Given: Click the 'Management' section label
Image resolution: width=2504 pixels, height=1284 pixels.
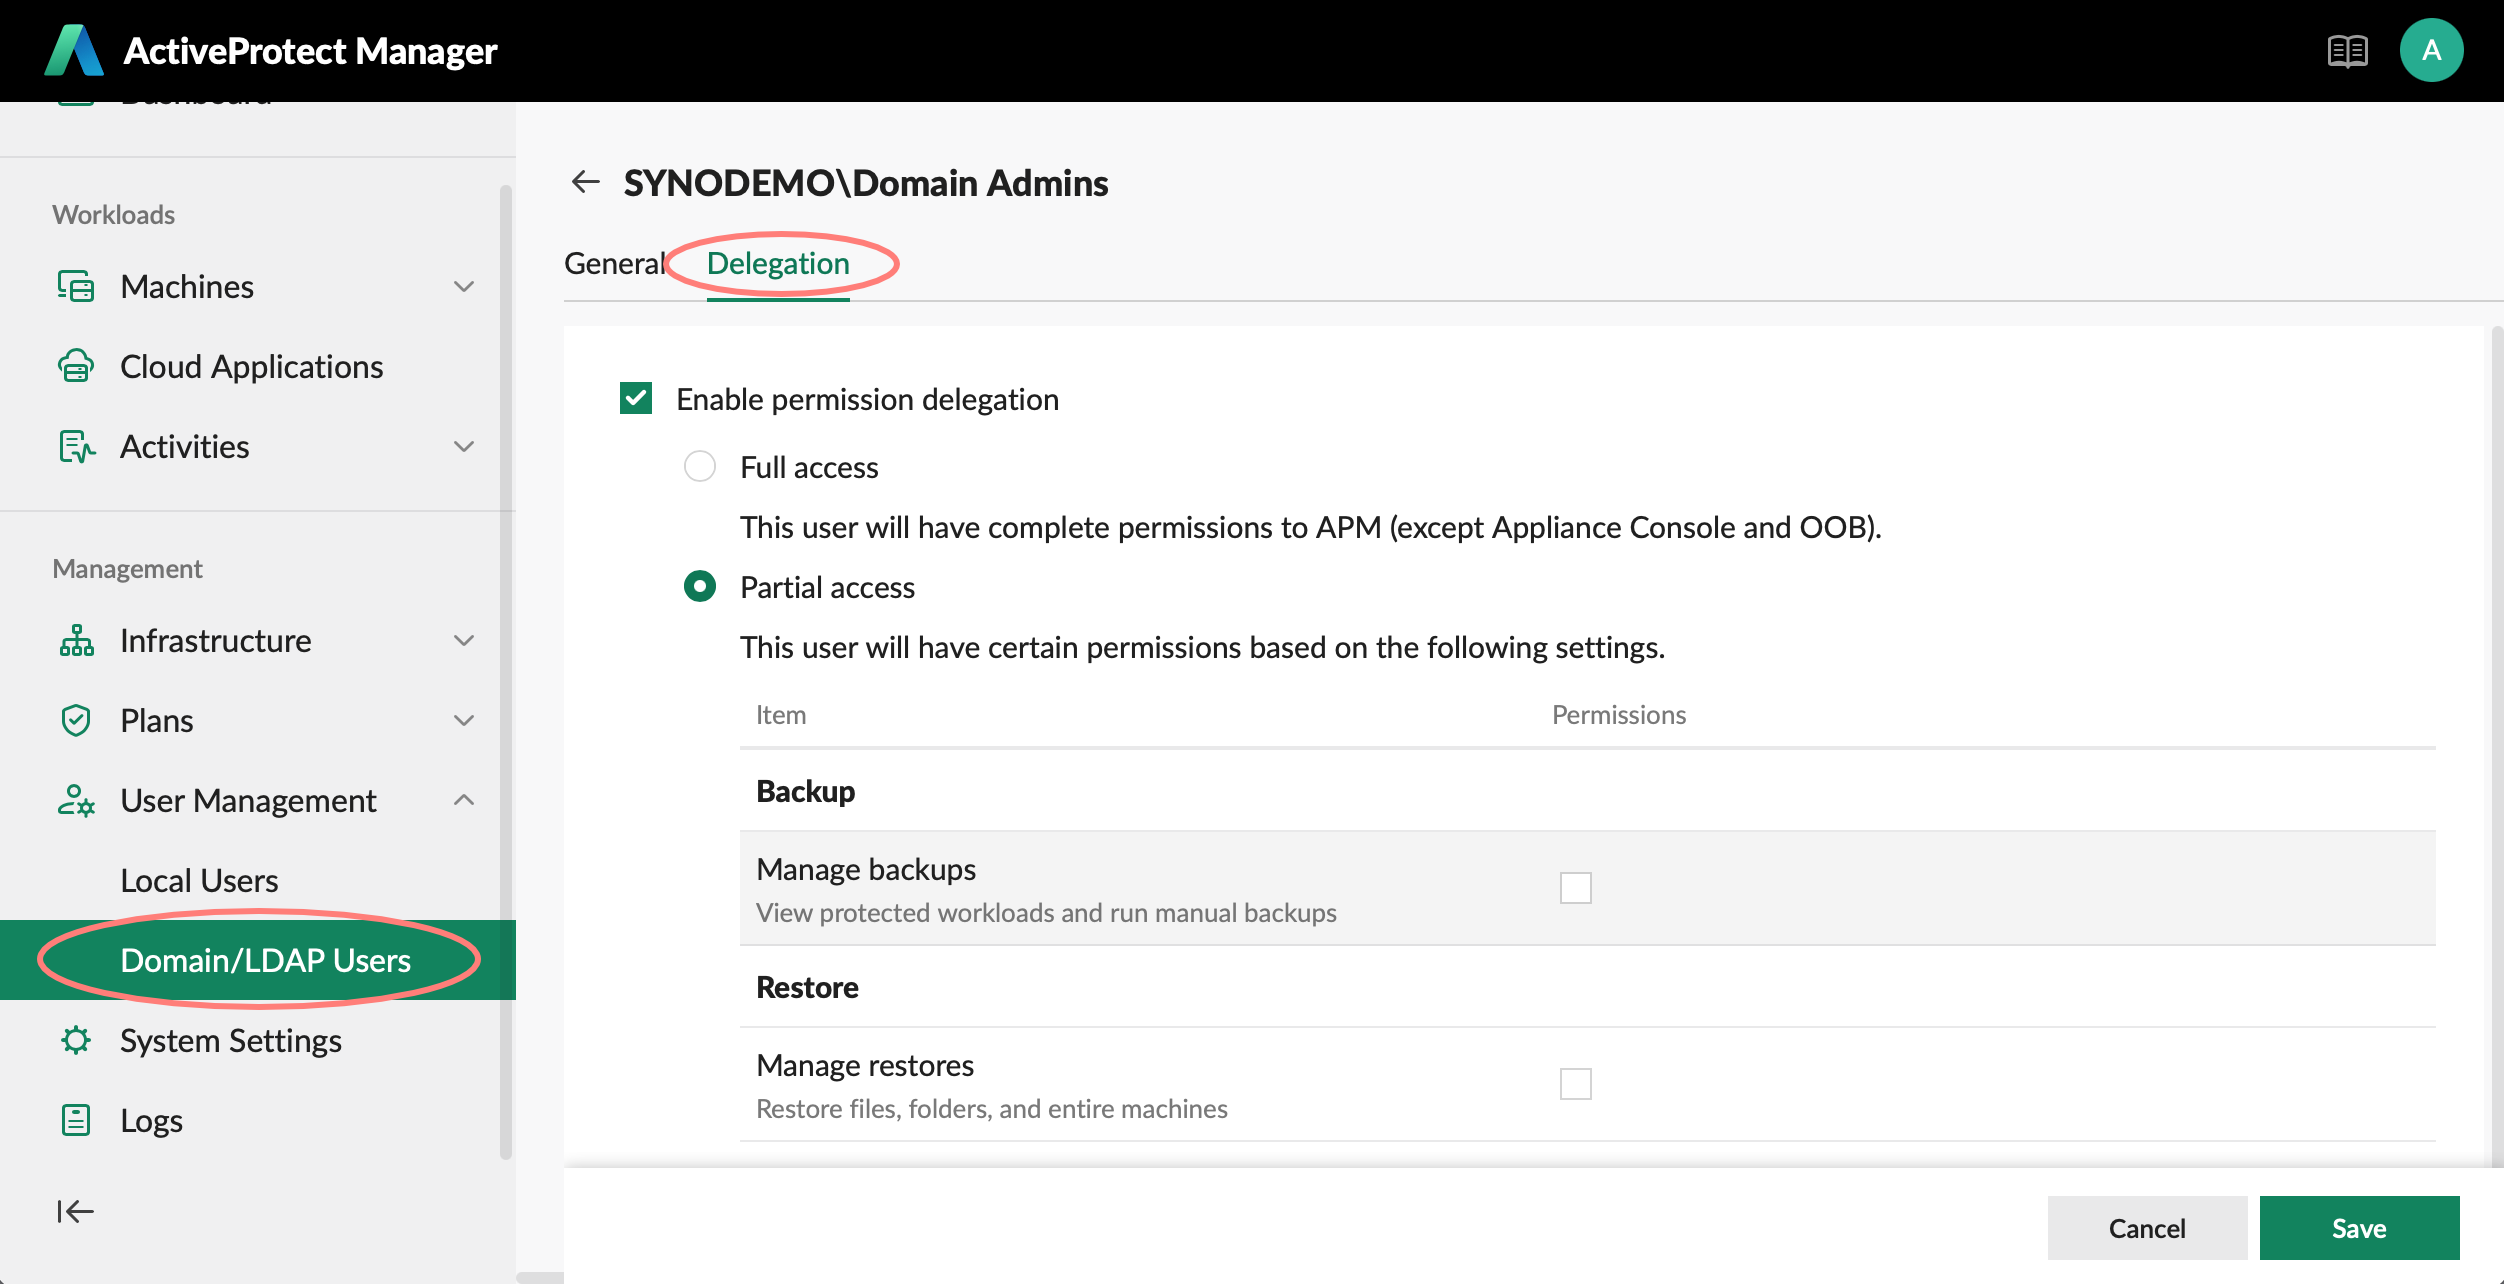Looking at the screenshot, I should tap(128, 568).
